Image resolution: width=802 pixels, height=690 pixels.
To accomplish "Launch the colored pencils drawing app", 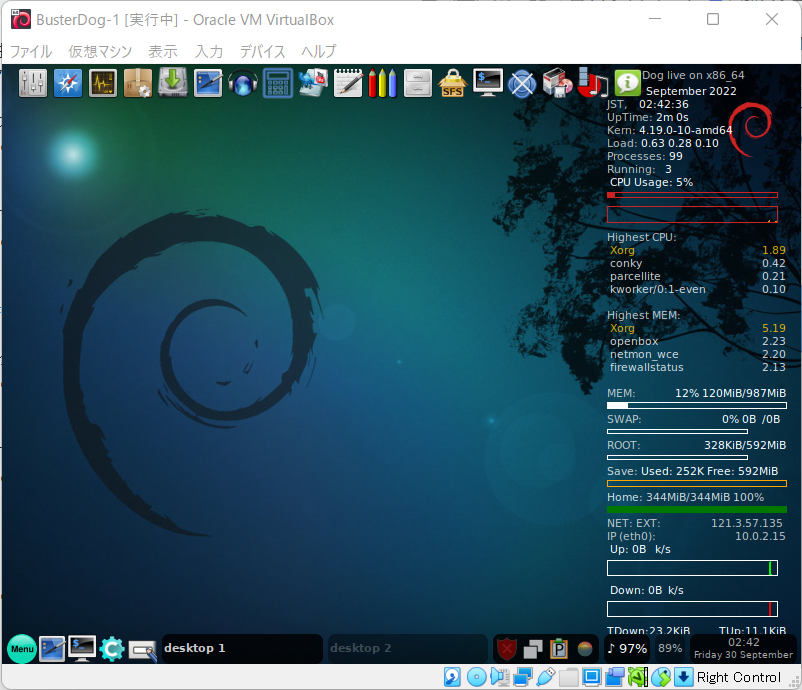I will coord(383,83).
